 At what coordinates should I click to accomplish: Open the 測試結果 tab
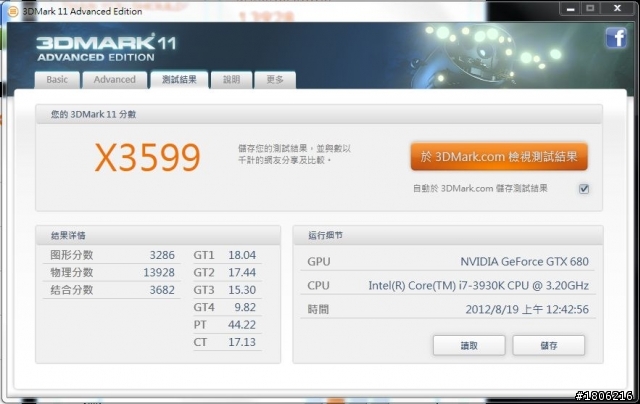179,80
